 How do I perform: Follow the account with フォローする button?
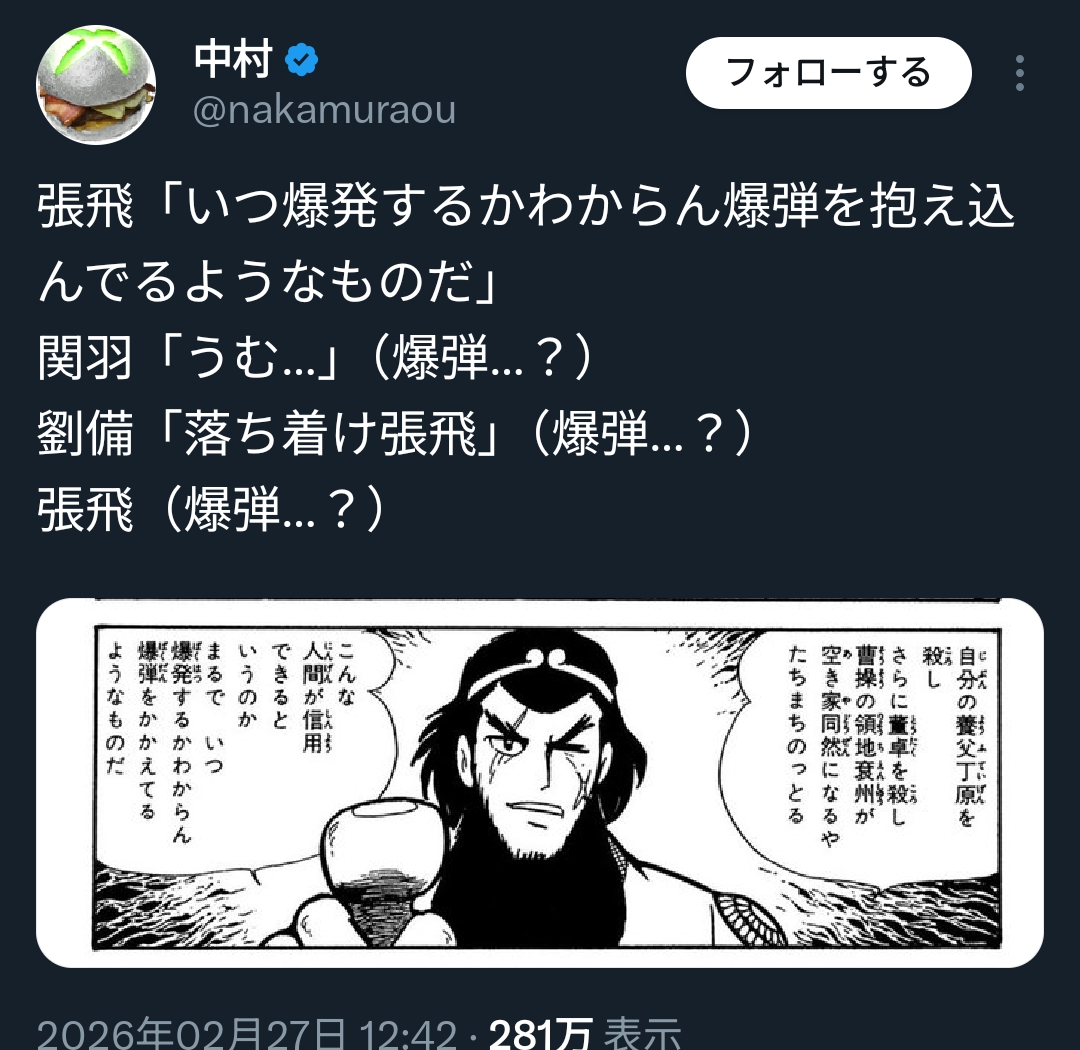[829, 73]
